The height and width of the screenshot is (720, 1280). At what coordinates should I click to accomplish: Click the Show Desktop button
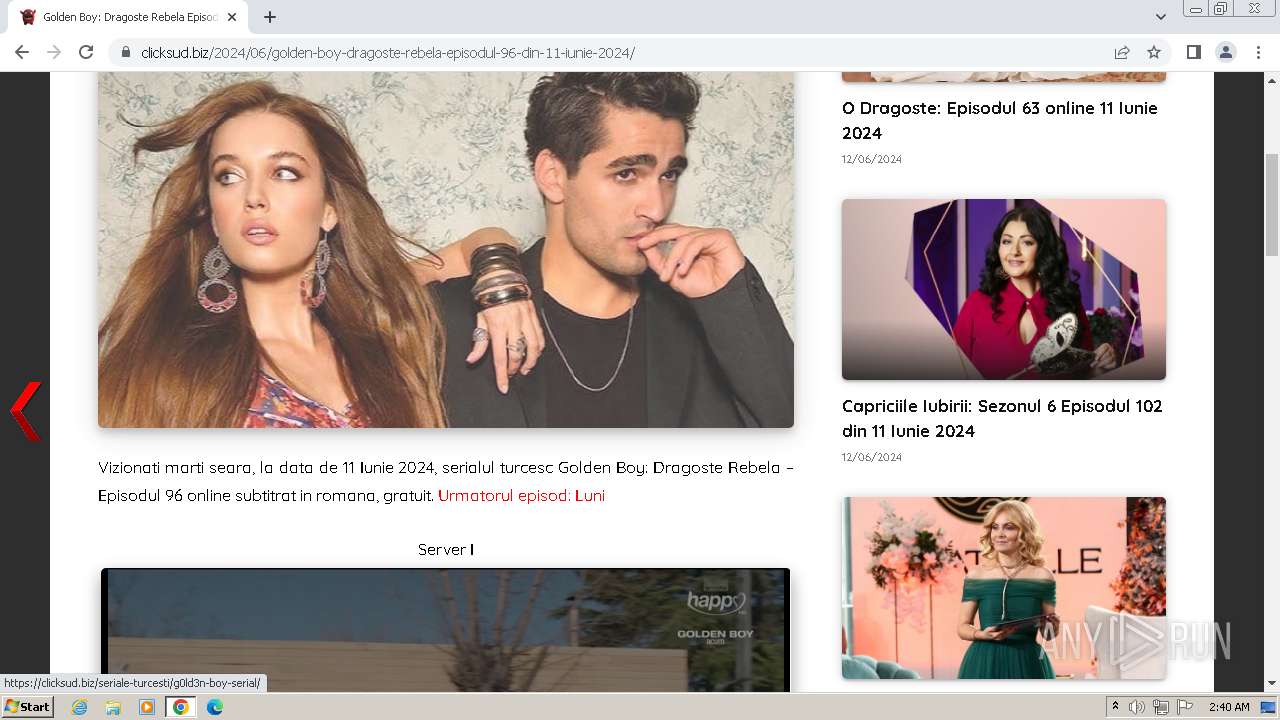coord(1269,707)
